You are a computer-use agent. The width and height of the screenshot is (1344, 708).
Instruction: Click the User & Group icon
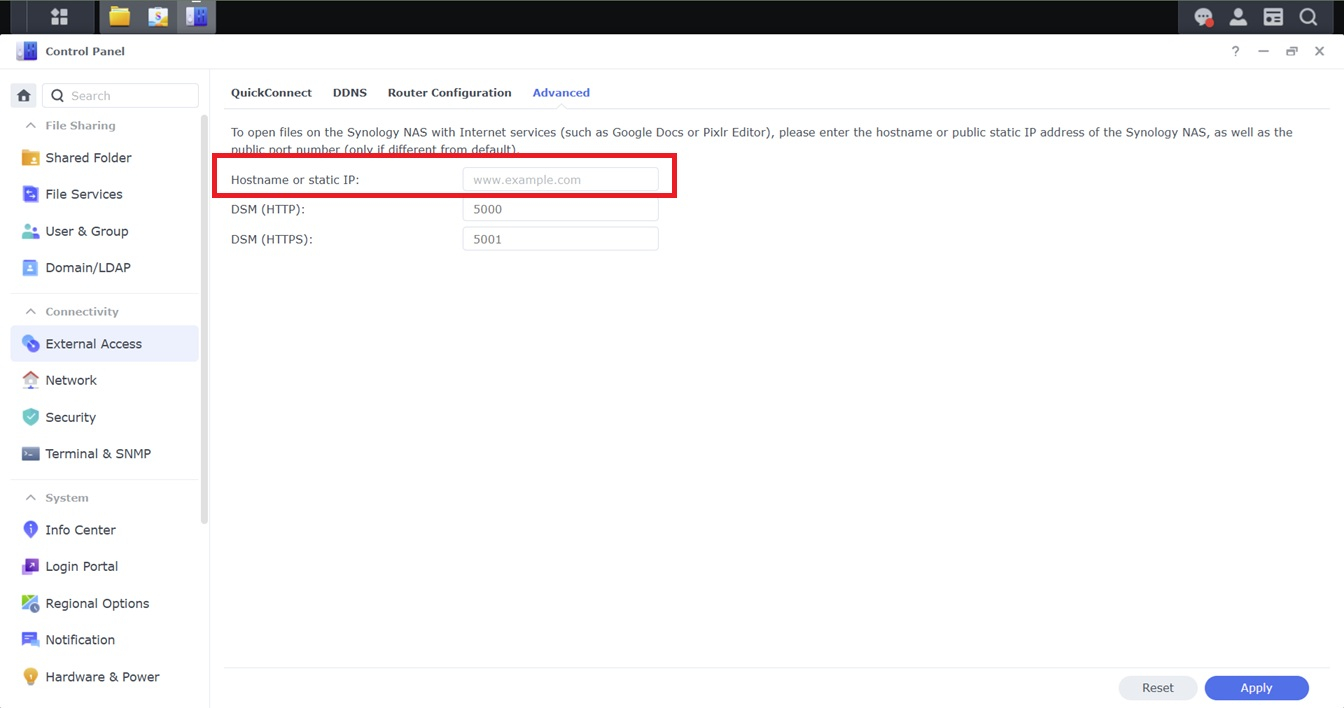[x=30, y=231]
